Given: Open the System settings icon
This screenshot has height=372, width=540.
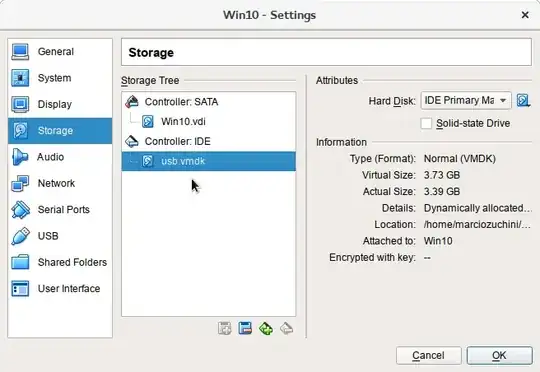Looking at the screenshot, I should point(20,78).
